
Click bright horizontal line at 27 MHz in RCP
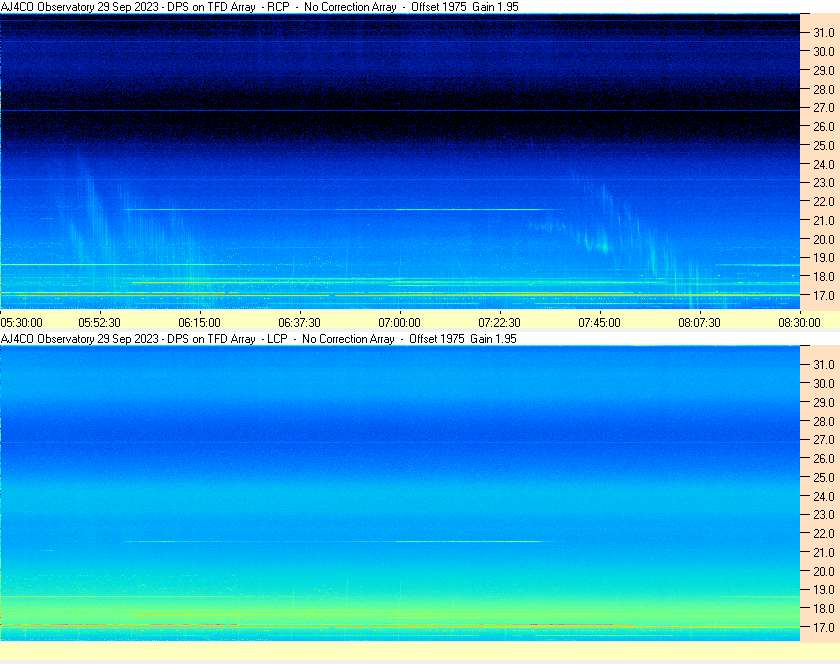coord(400,110)
